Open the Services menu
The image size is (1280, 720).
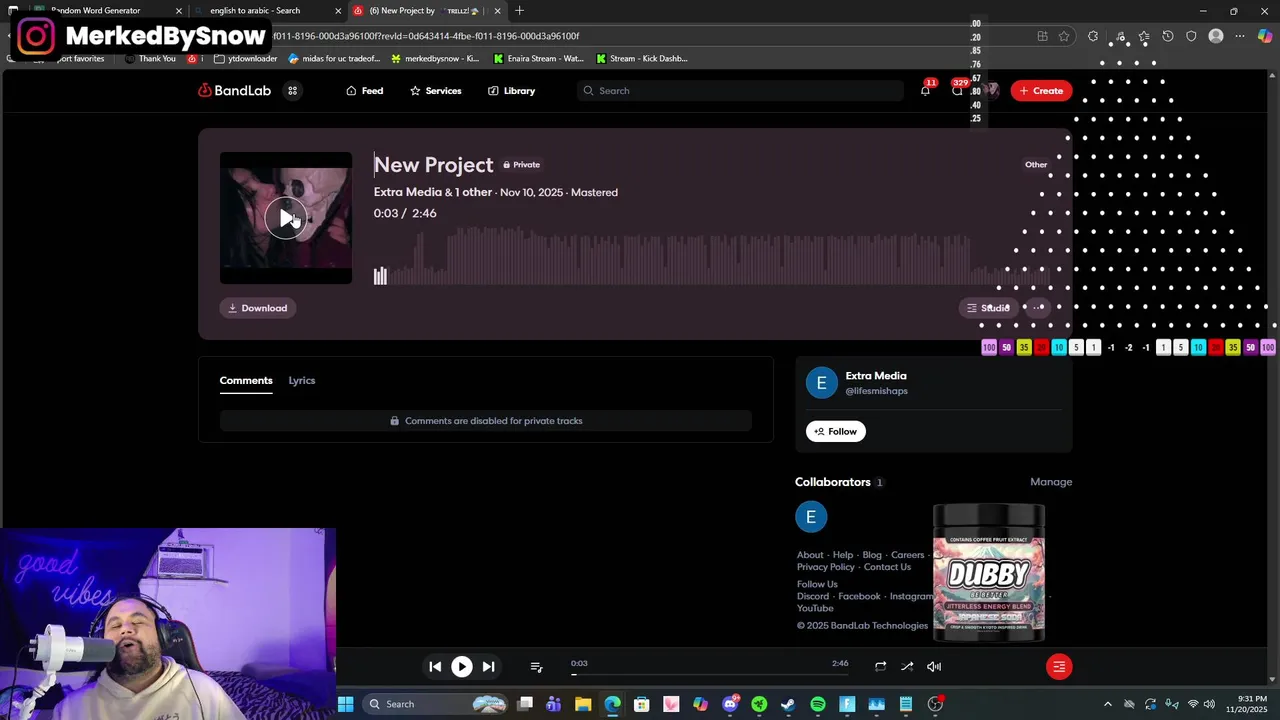tap(435, 90)
